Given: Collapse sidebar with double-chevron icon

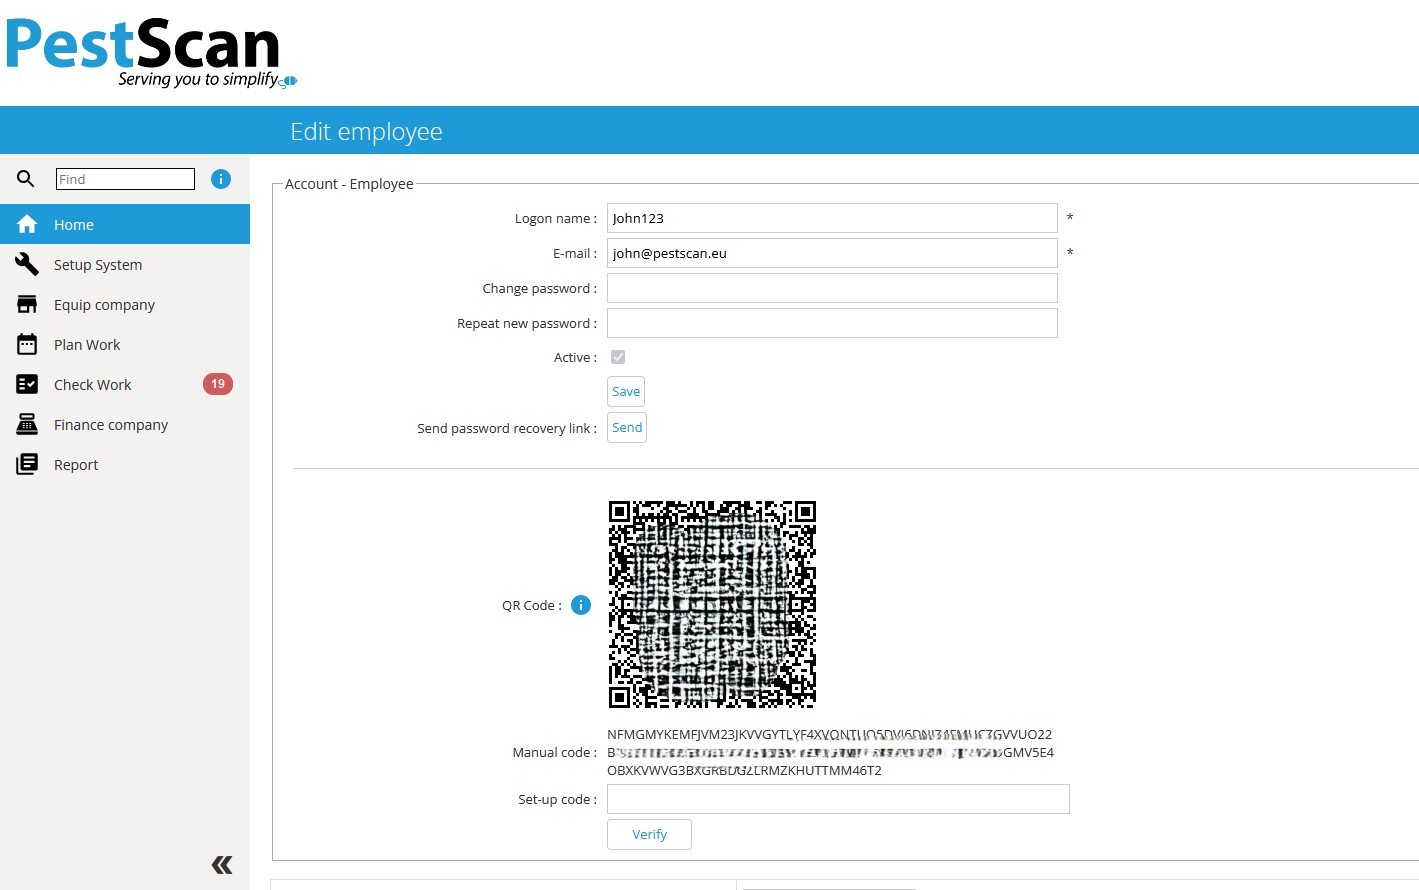Looking at the screenshot, I should (x=222, y=865).
